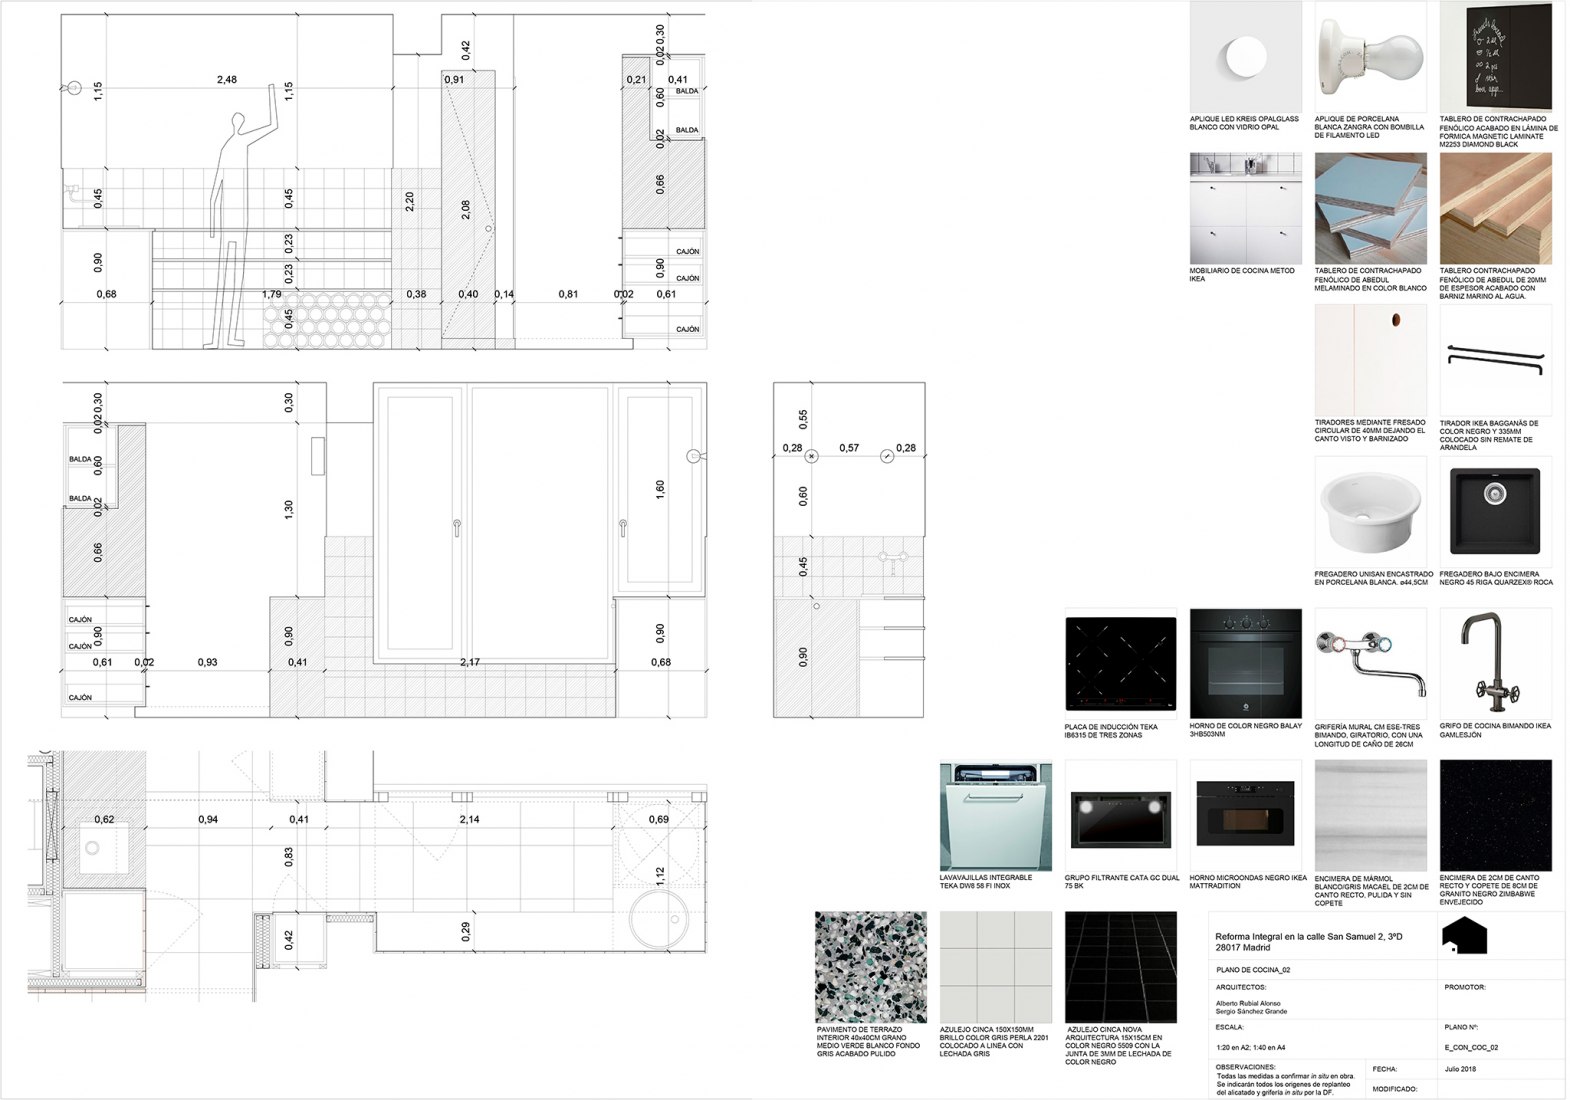Click architect name 'Sergio Sánchez Grande'

click(1251, 1011)
